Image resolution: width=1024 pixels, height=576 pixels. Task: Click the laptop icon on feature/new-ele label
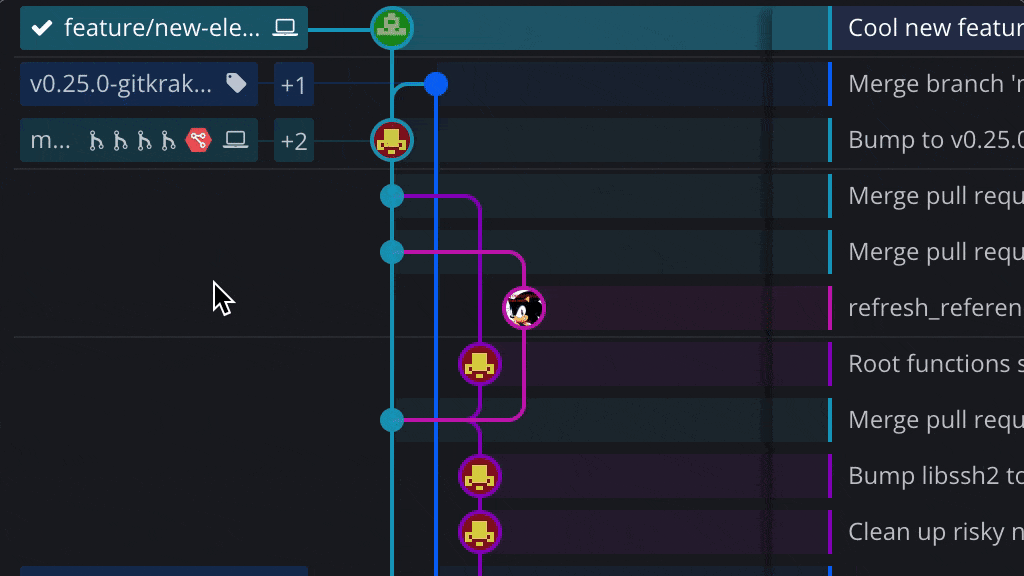point(285,28)
